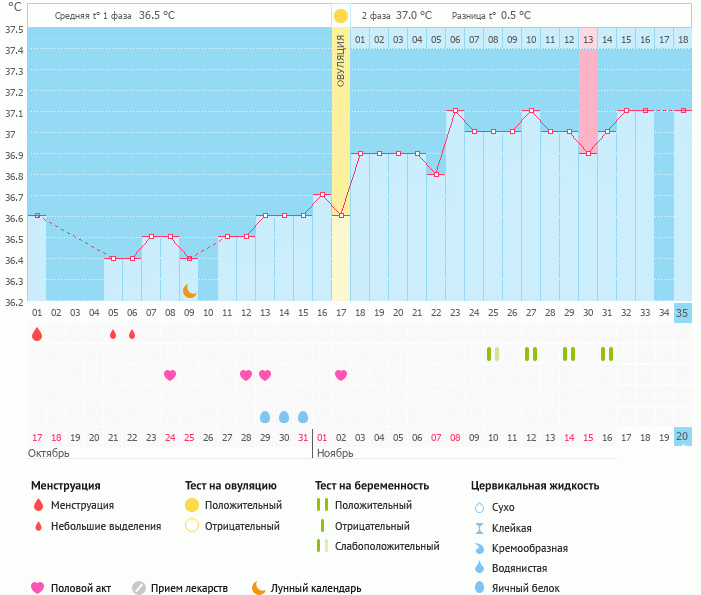Image resolution: width=701 pixels, height=595 pixels.
Task: Click the temperature point on cycle day 23
Action: (455, 111)
